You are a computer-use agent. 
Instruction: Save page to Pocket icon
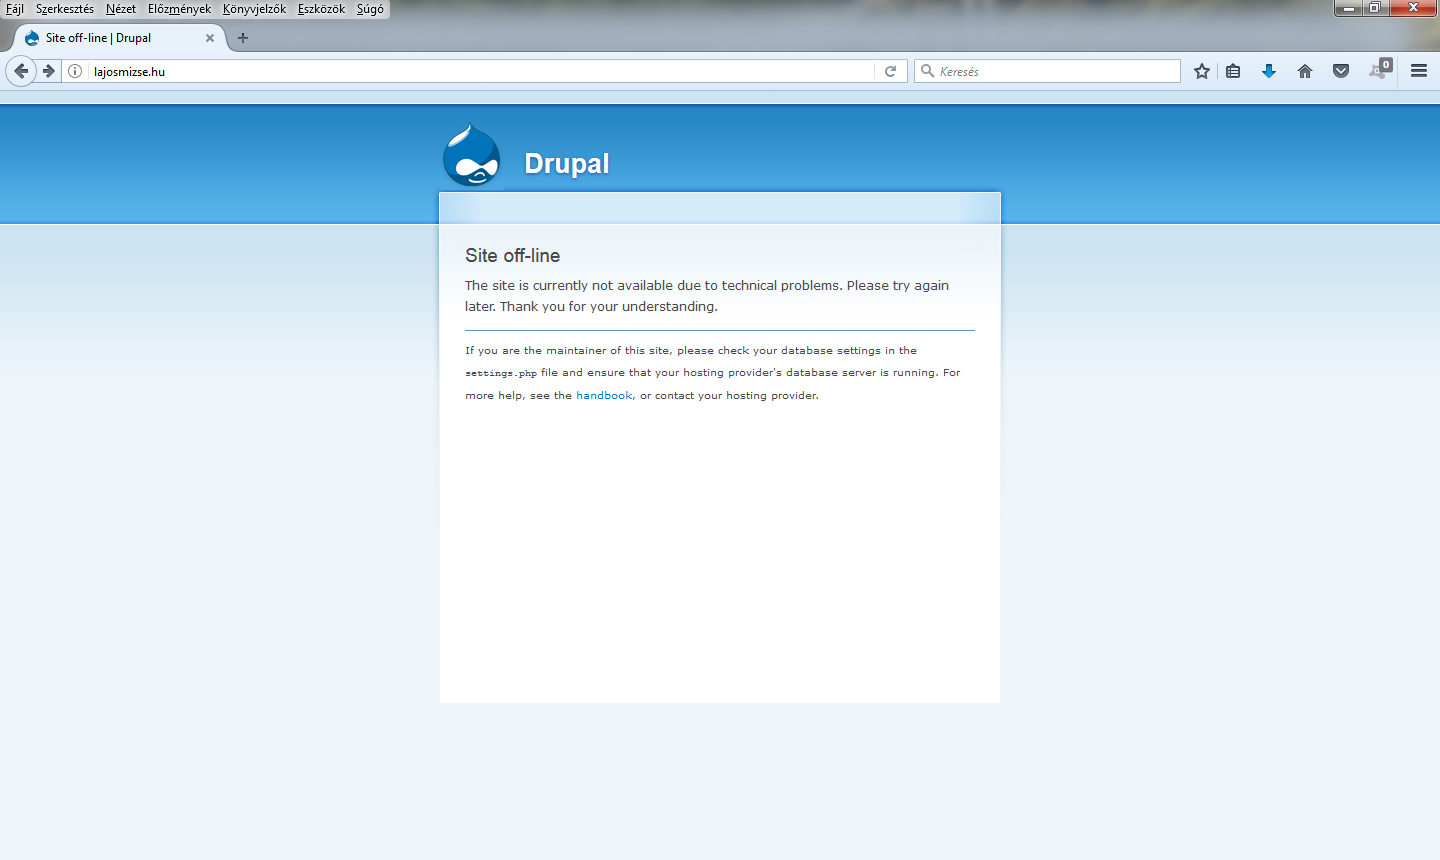coord(1341,71)
